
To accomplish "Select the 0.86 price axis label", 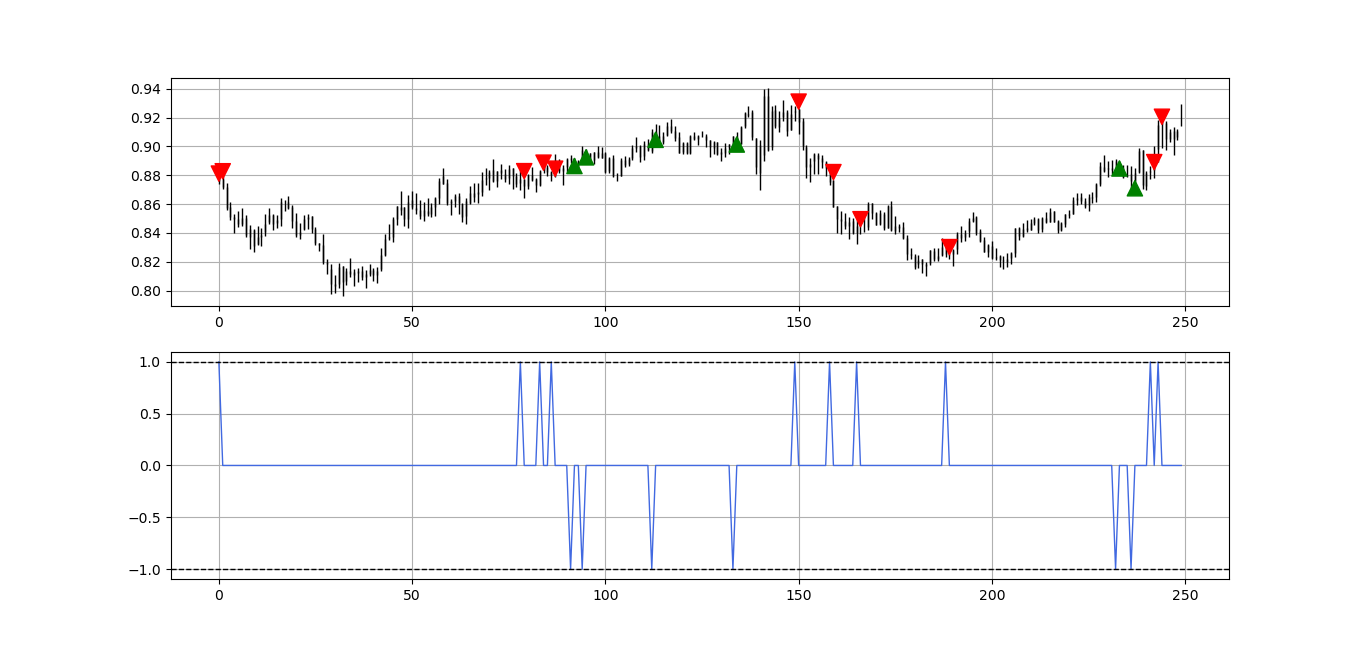I will click(x=148, y=205).
